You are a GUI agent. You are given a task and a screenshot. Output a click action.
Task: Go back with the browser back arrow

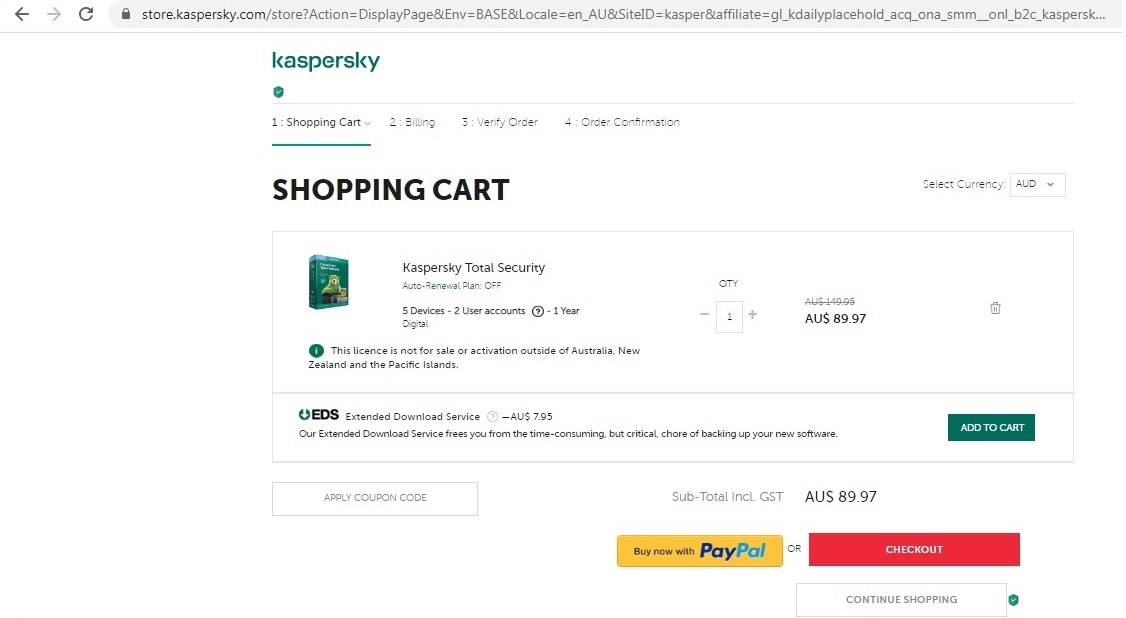coord(21,15)
